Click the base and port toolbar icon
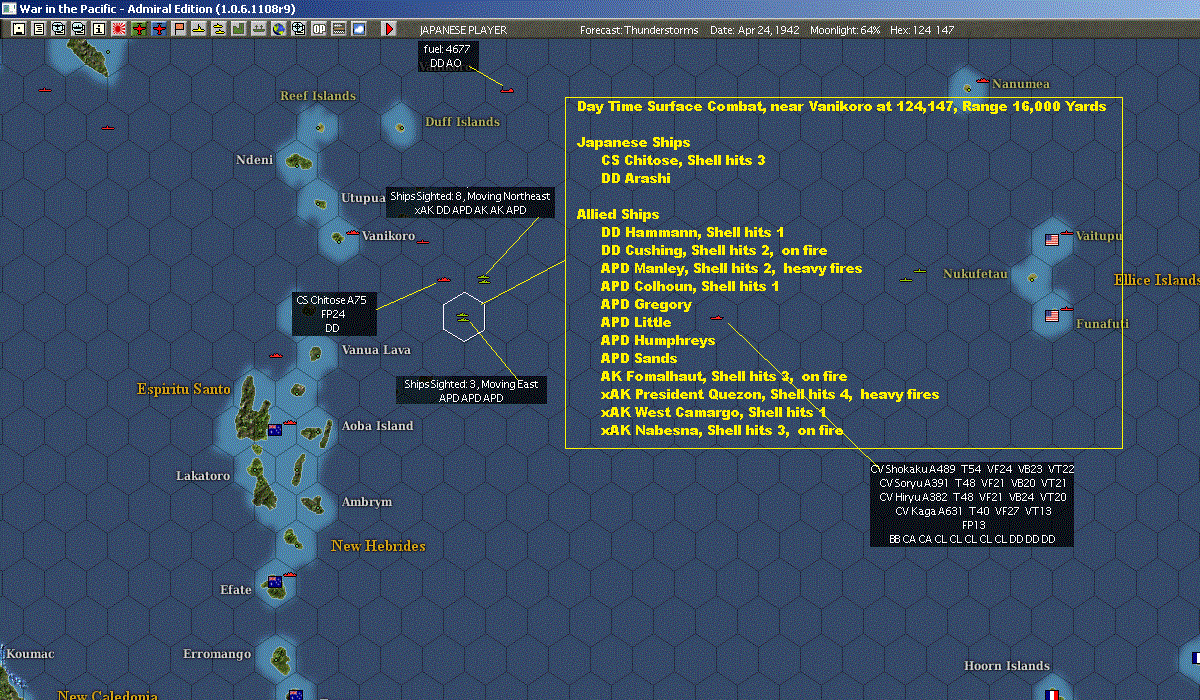 pos(258,29)
